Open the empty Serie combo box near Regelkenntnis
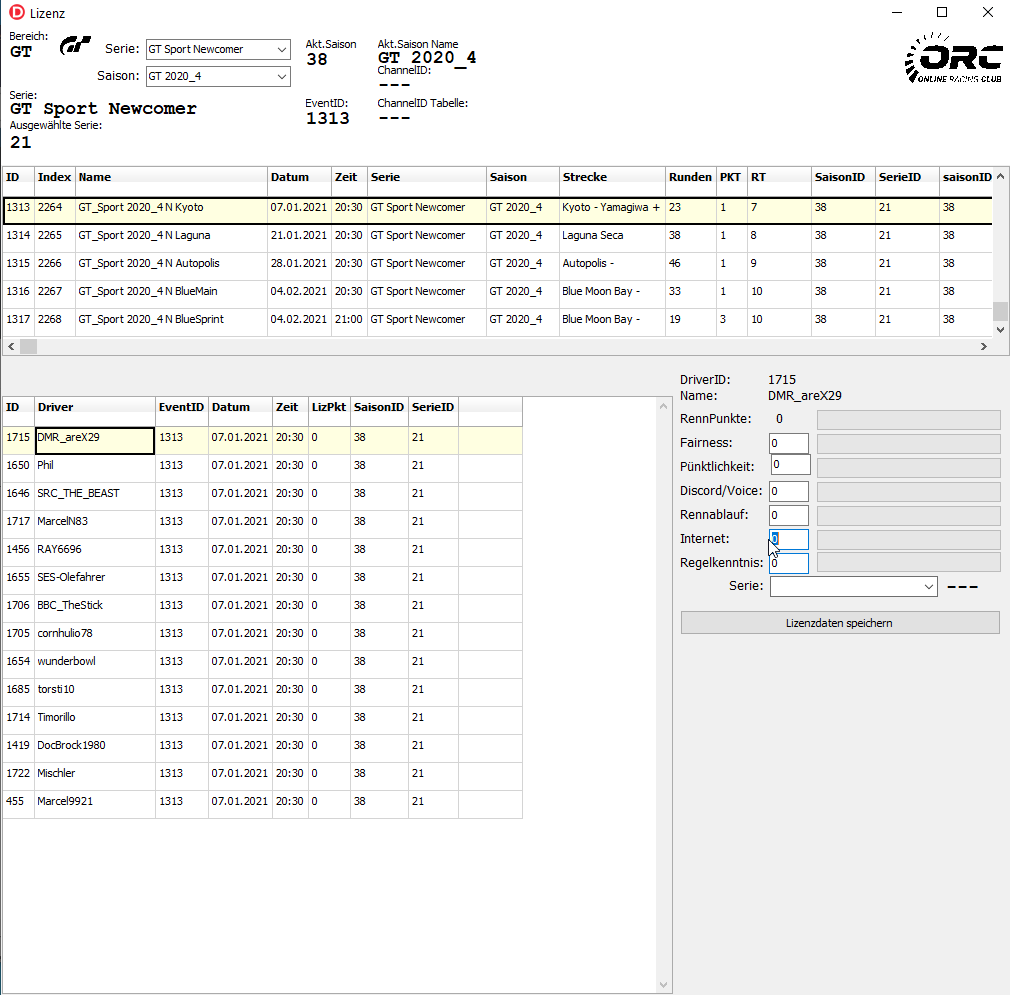Viewport: 1010px width, 995px height. tap(853, 587)
